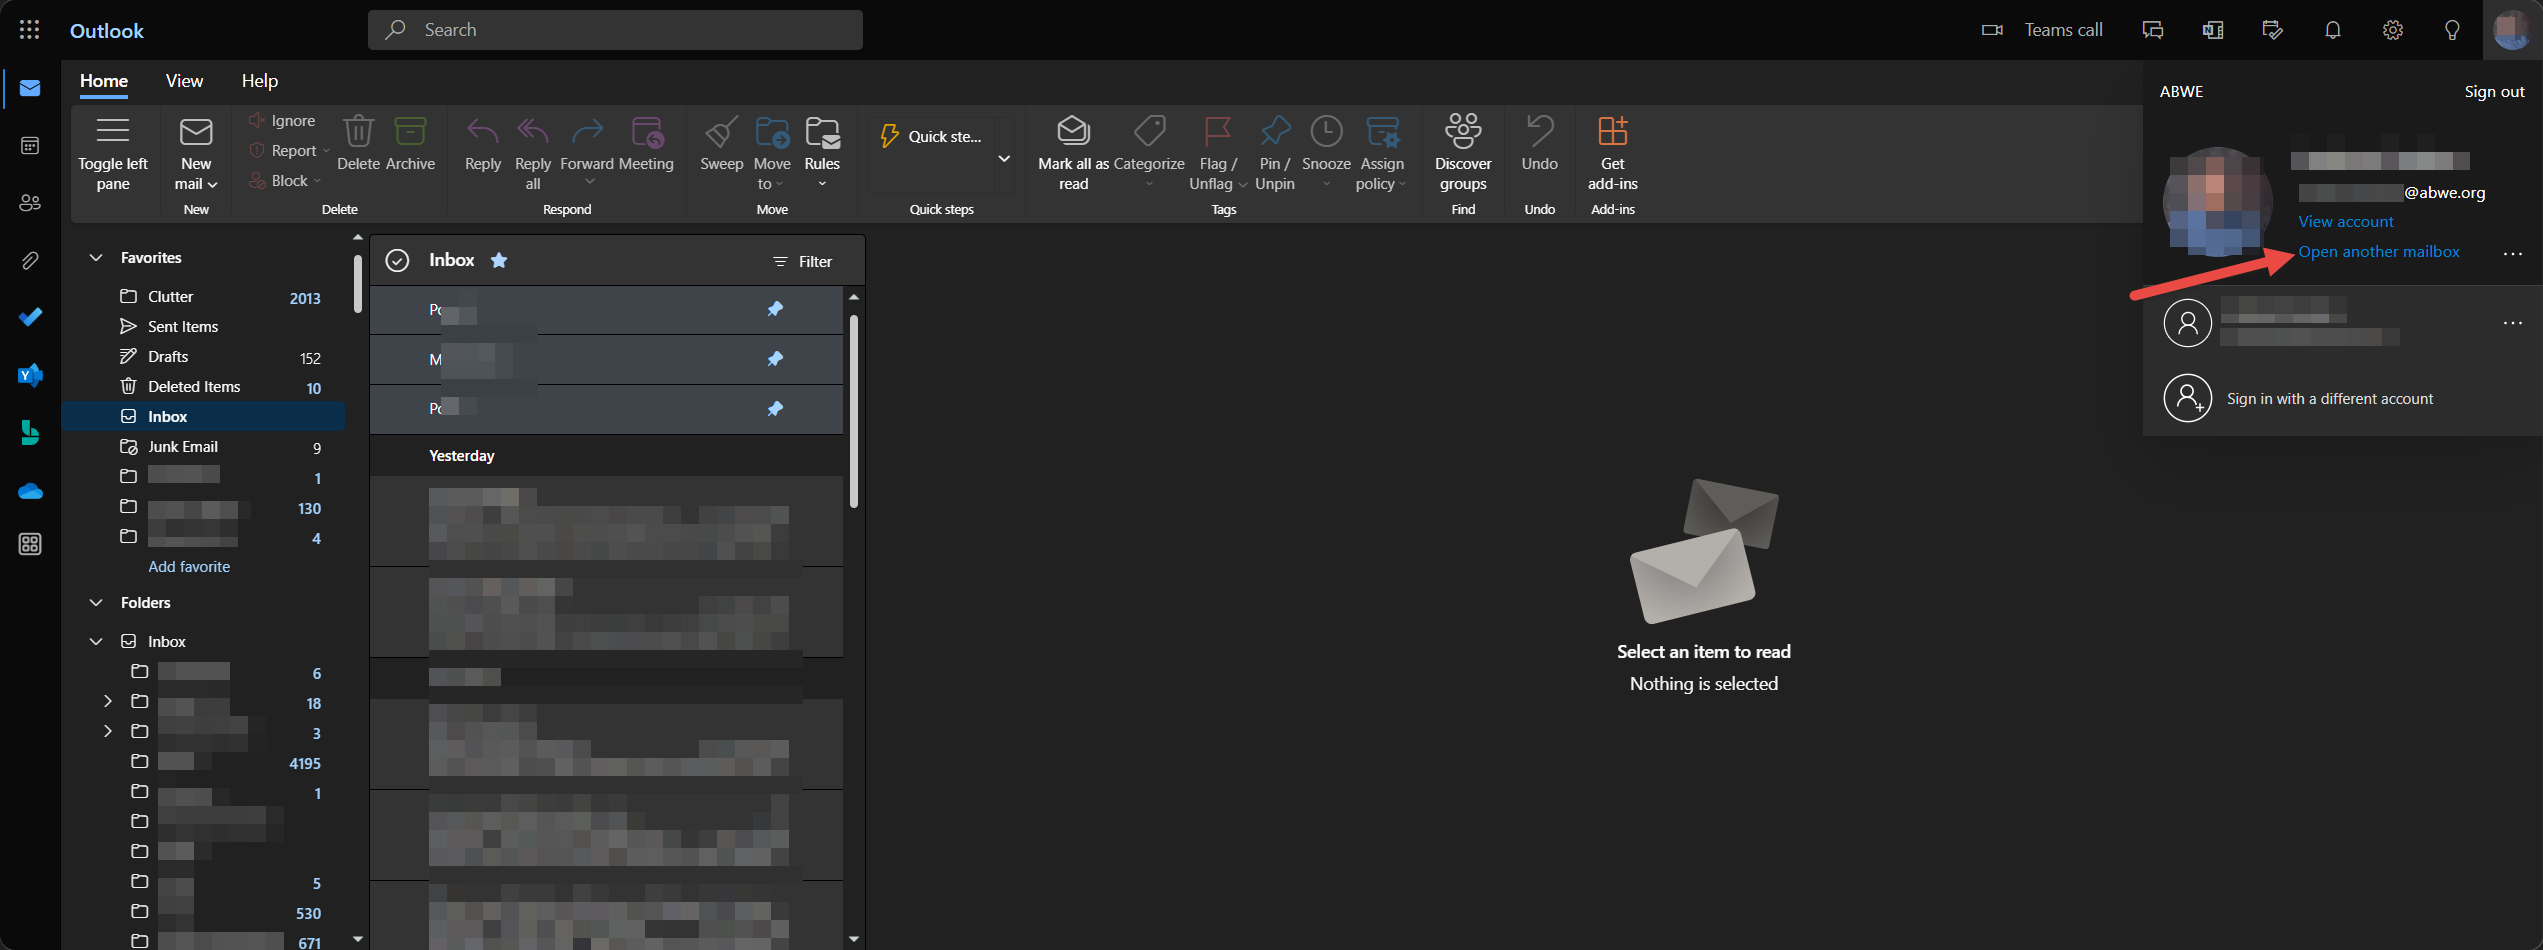2543x950 pixels.
Task: Open Move to dropdown
Action: click(779, 185)
